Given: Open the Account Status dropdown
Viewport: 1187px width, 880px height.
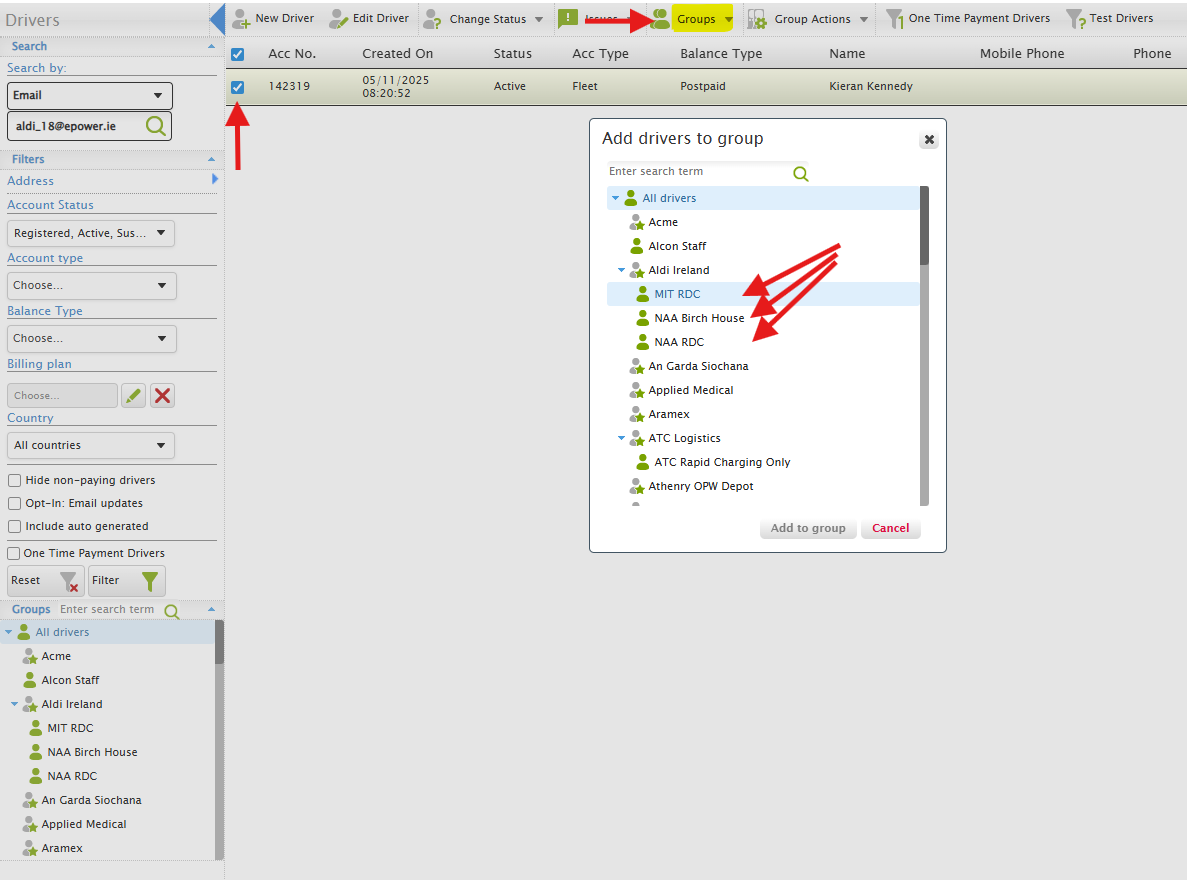Looking at the screenshot, I should coord(91,233).
